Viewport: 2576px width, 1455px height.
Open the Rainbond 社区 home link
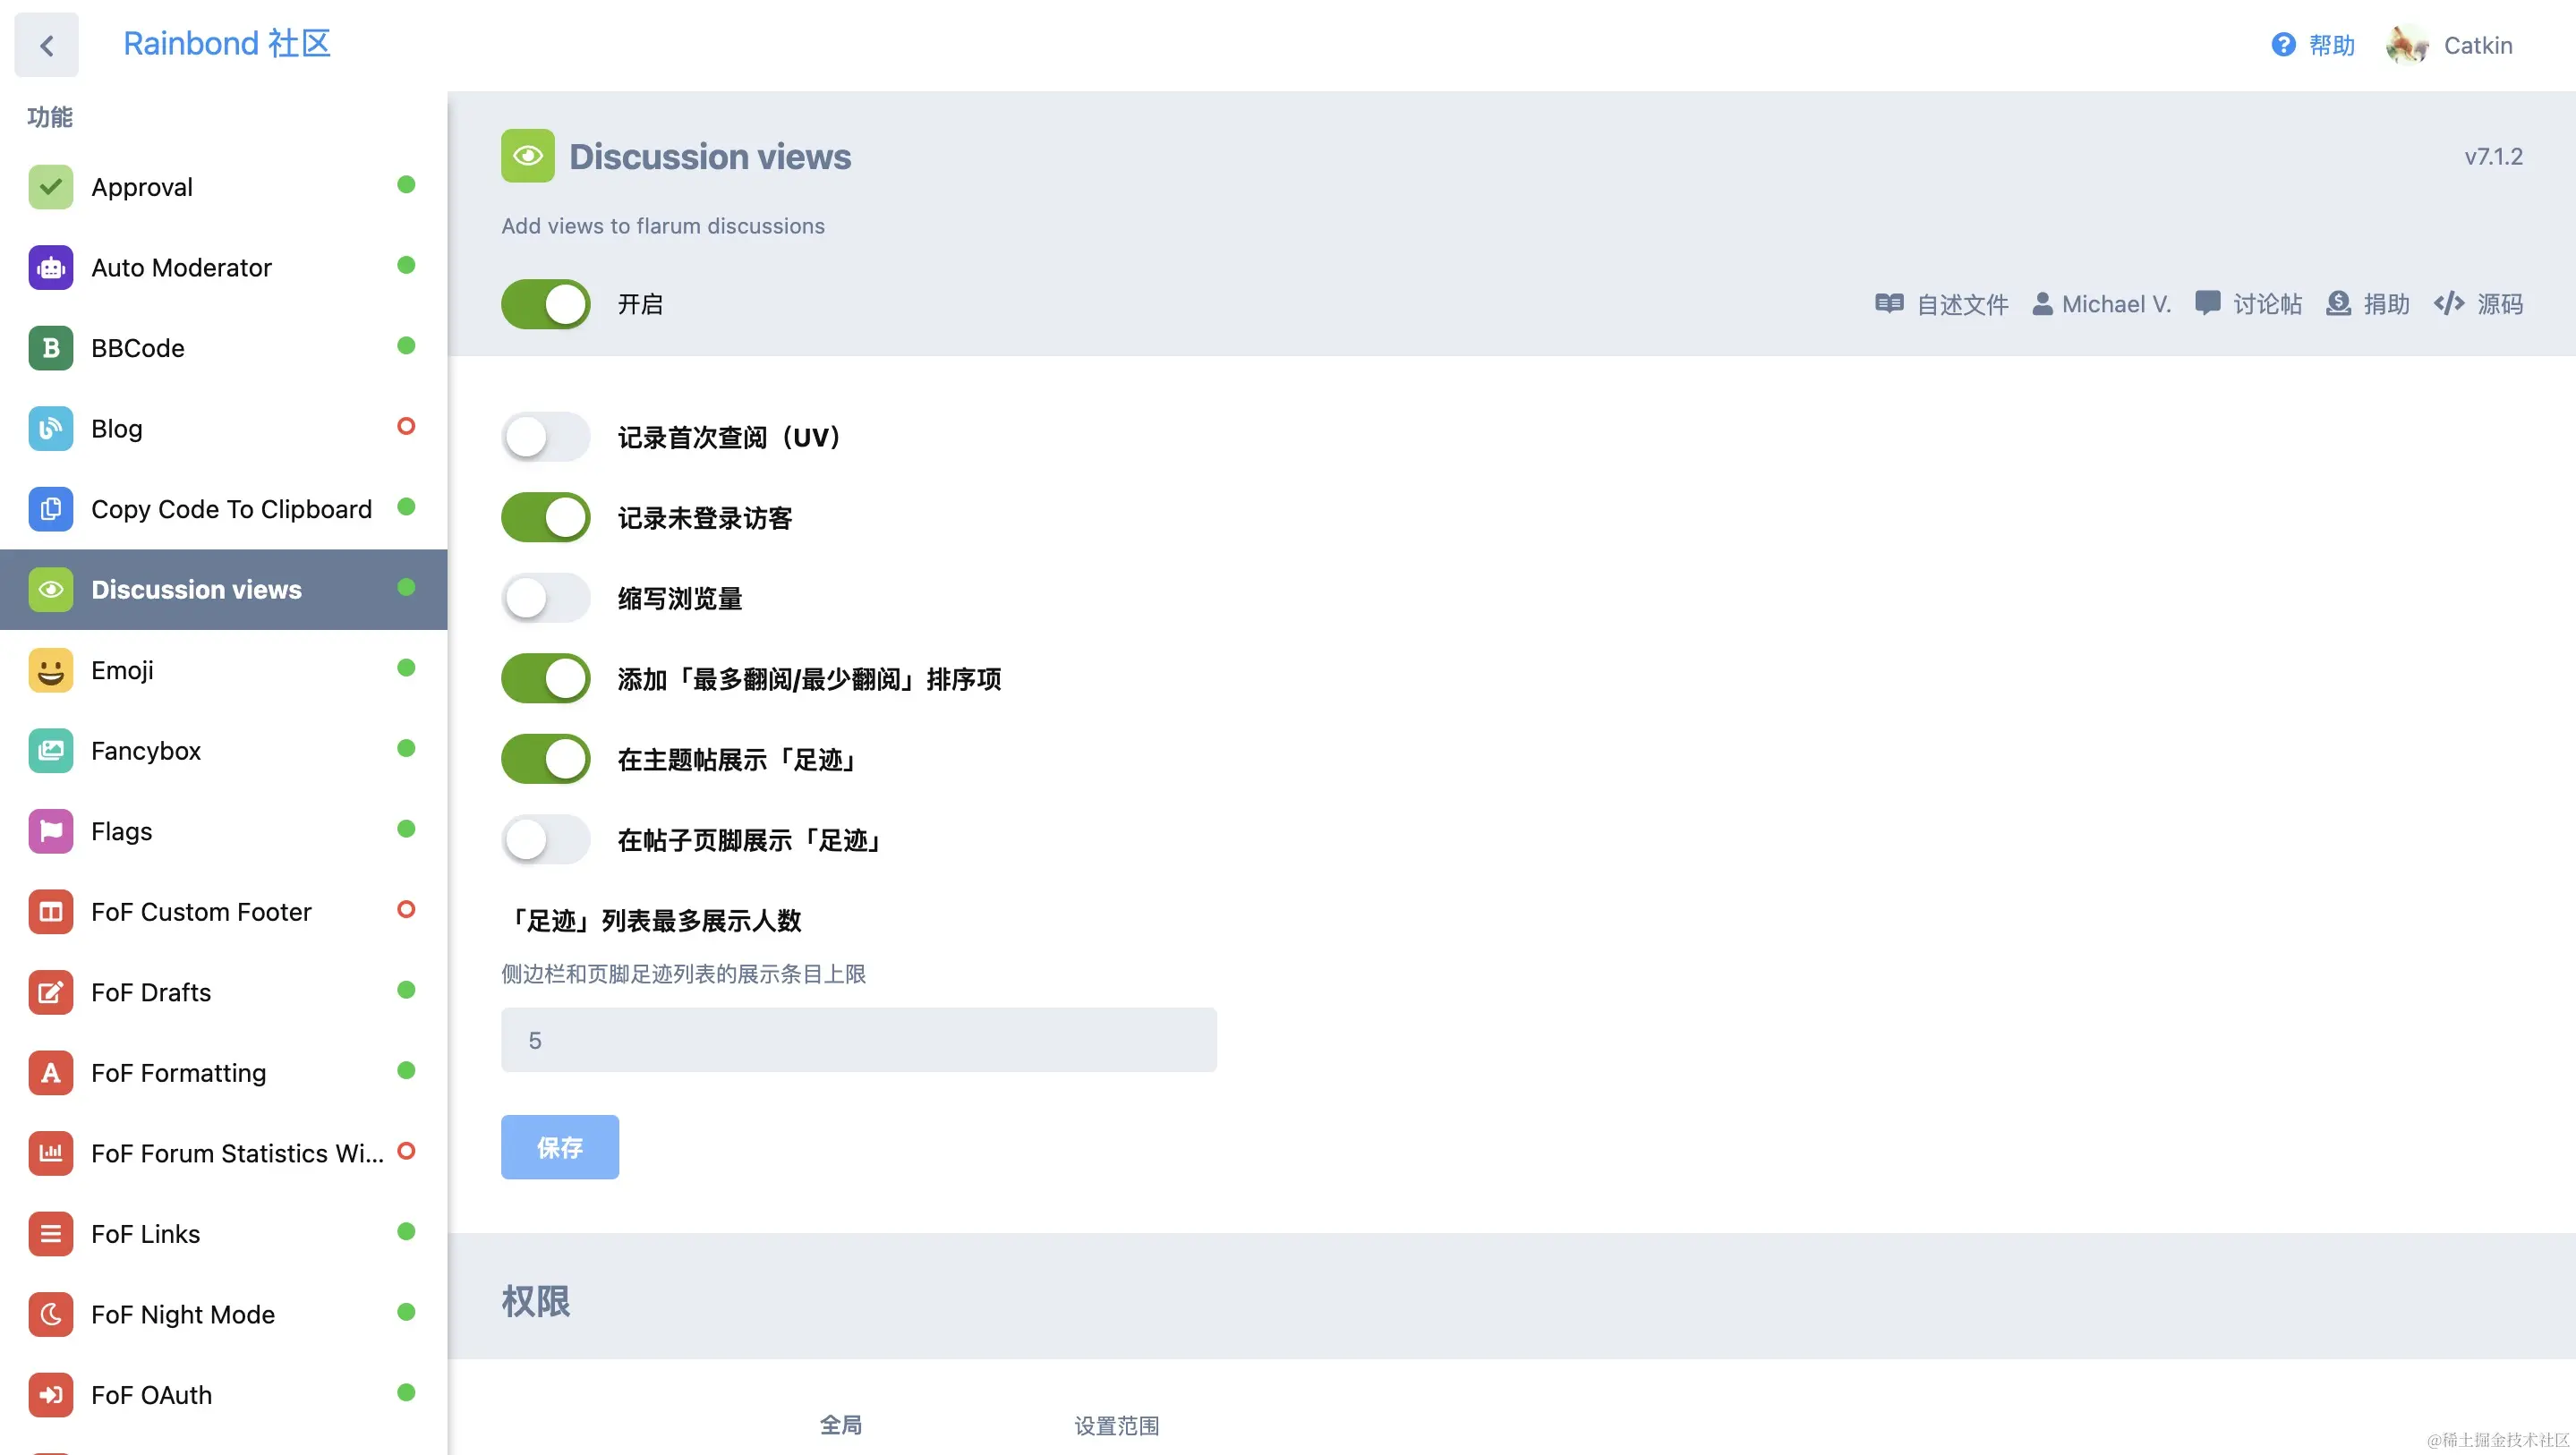pos(227,44)
